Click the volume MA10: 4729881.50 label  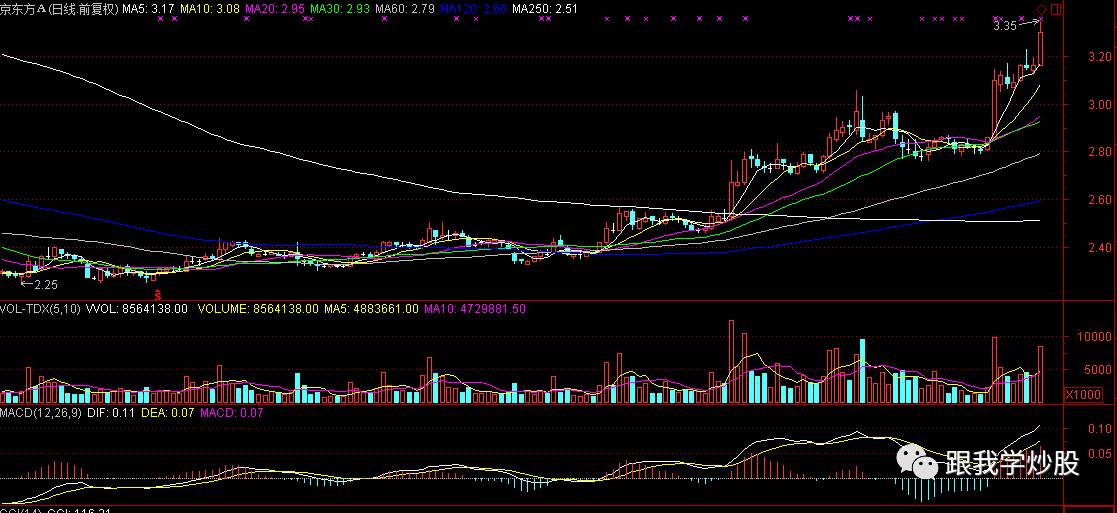click(475, 309)
